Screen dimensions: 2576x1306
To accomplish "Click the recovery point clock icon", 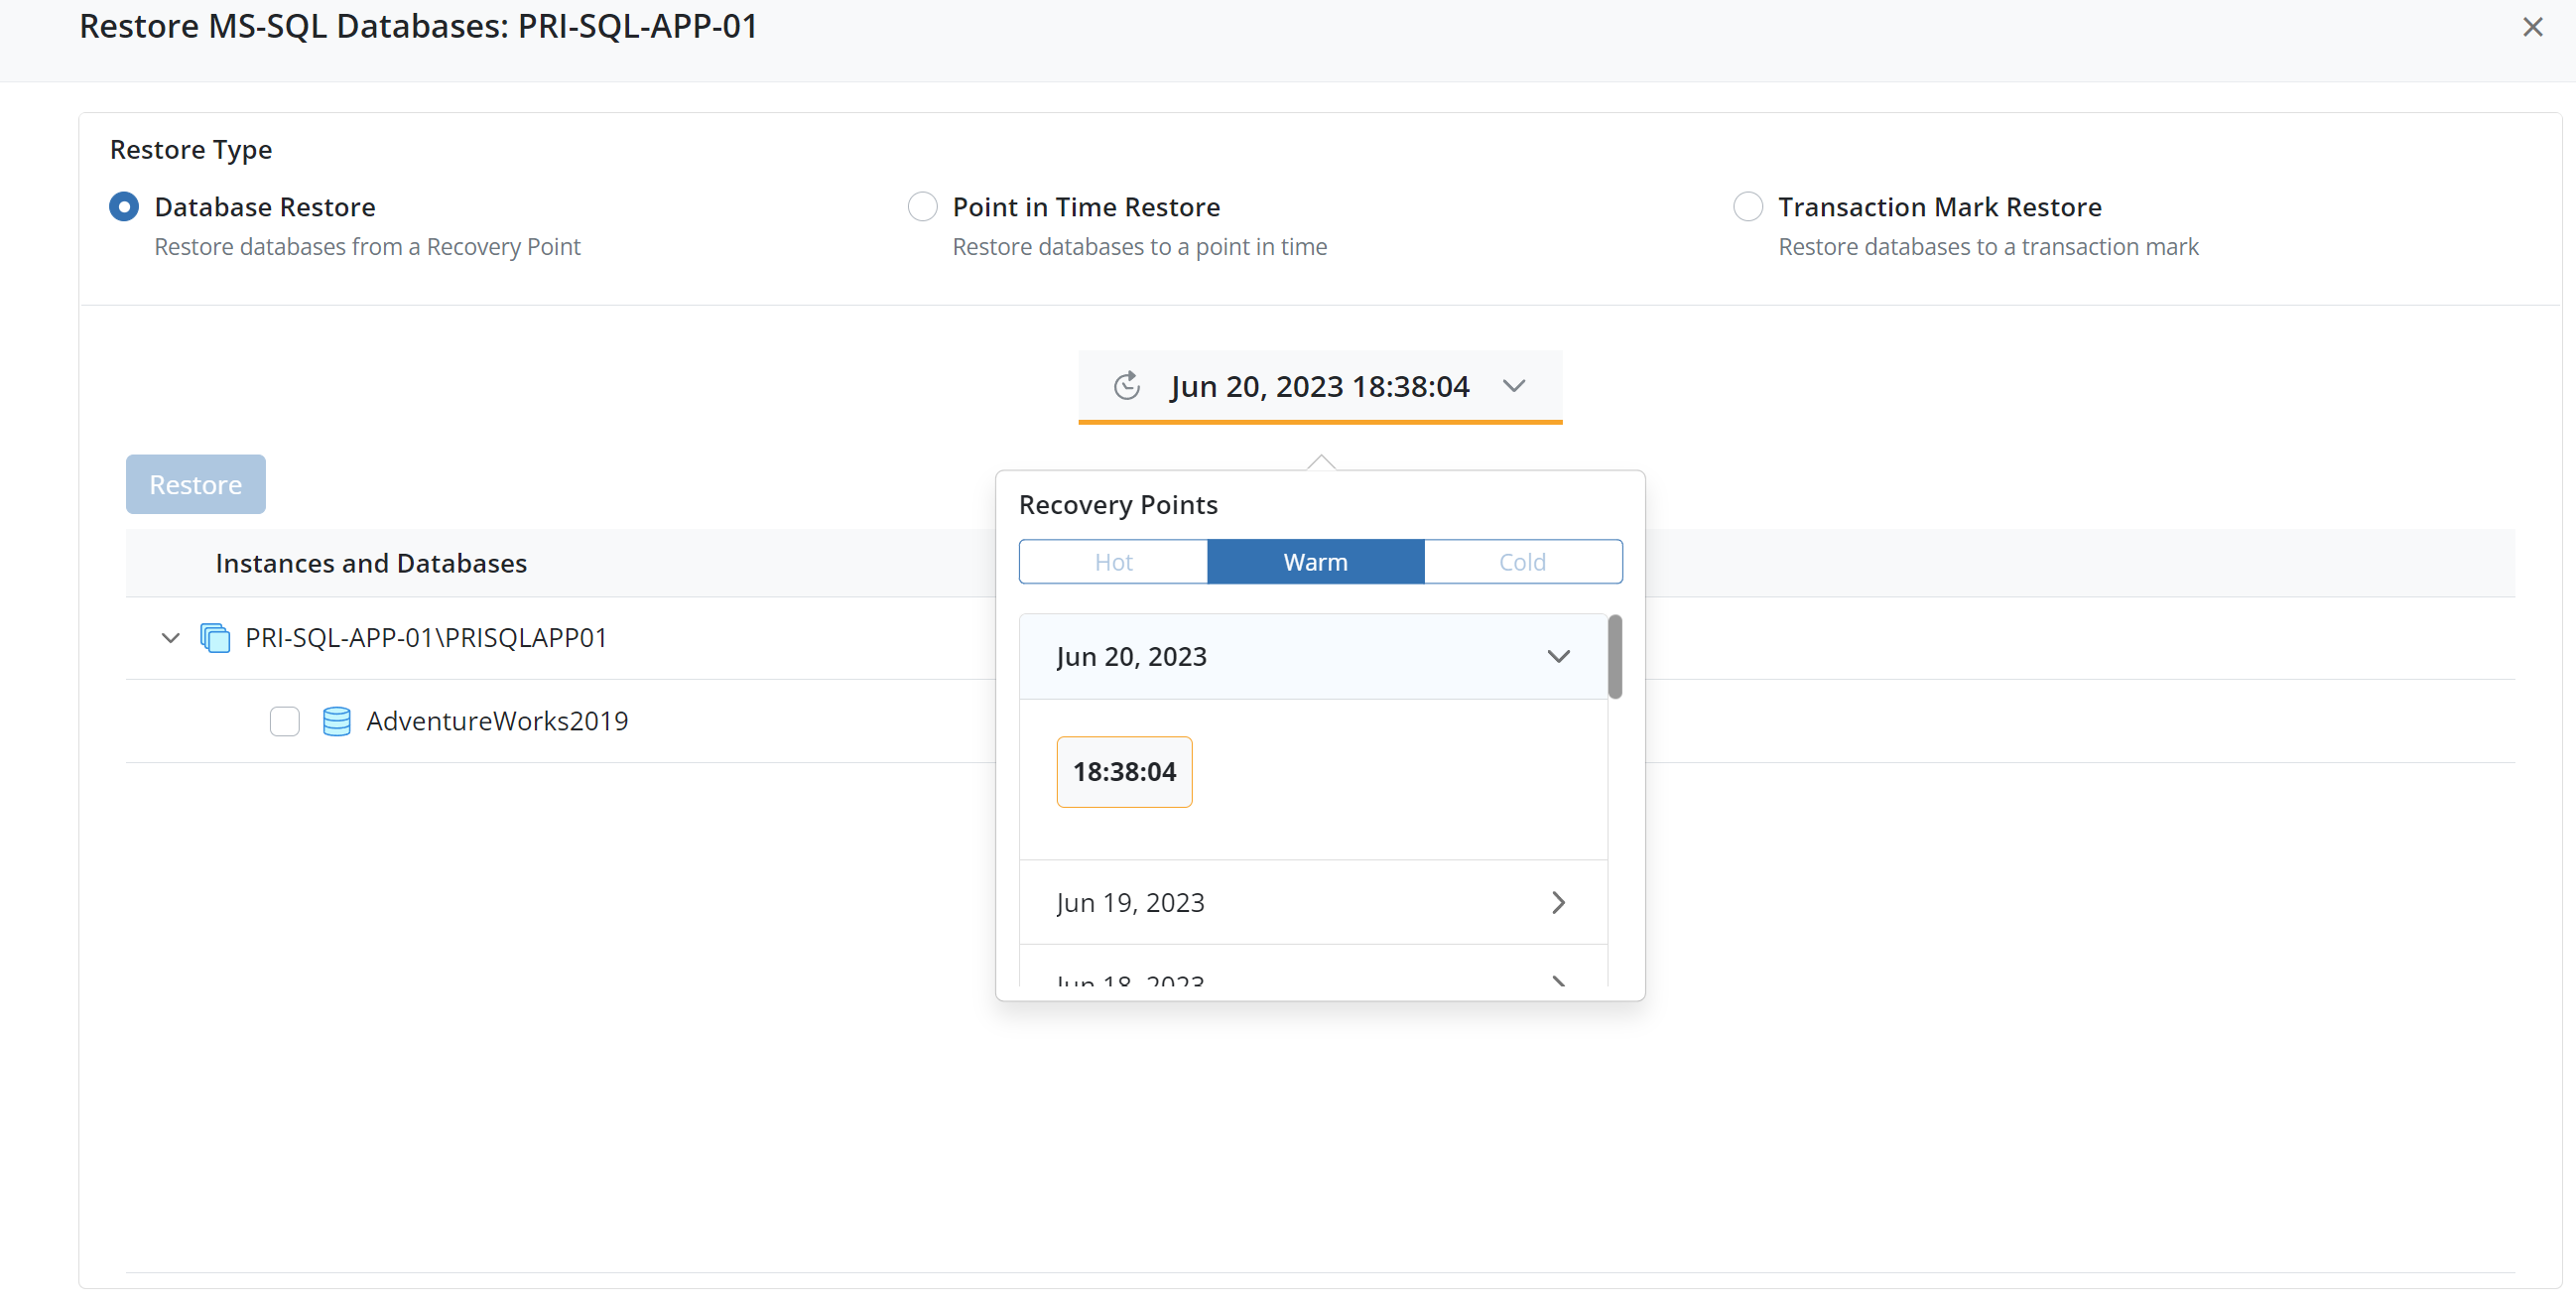I will (x=1127, y=386).
